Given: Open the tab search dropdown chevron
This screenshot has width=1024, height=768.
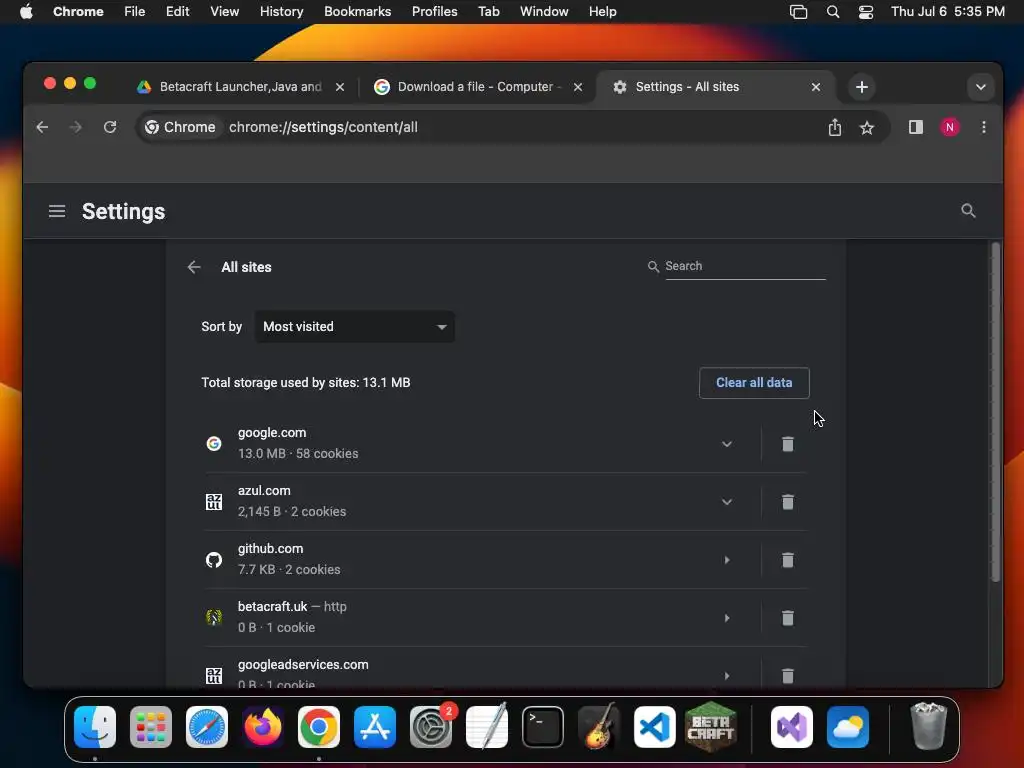Looking at the screenshot, I should (x=980, y=87).
